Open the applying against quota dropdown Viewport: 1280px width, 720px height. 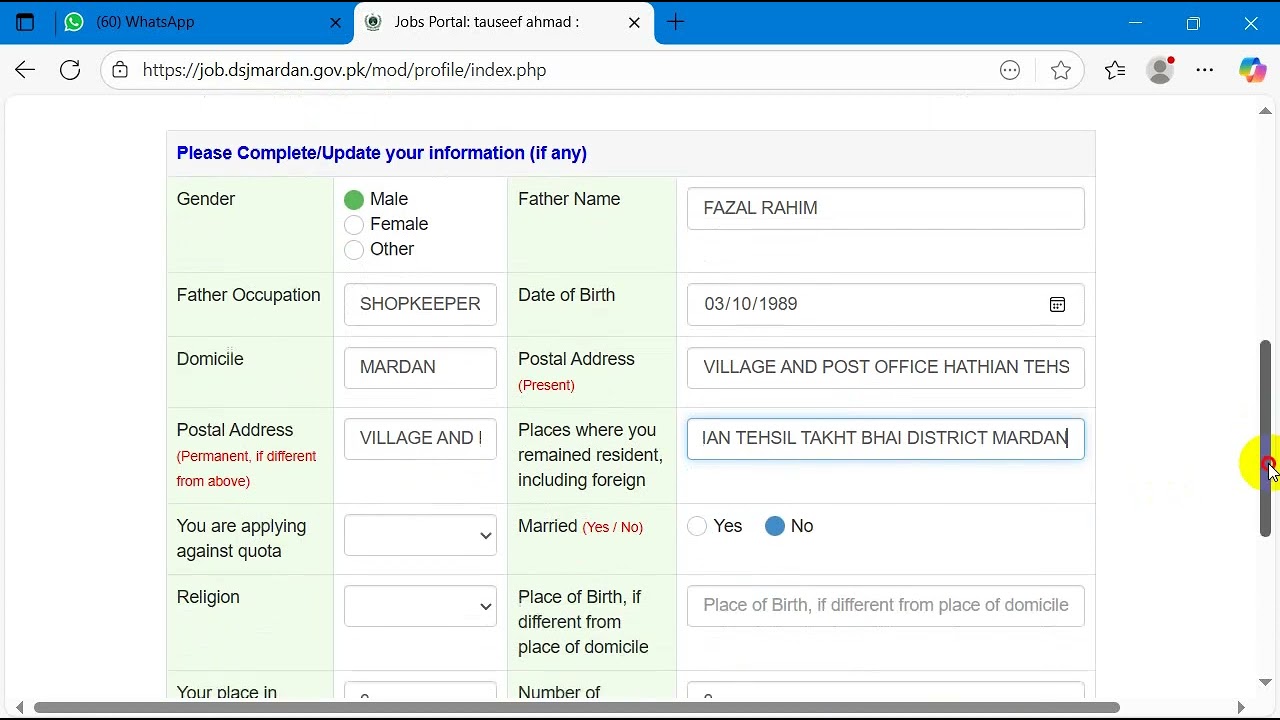[x=420, y=535]
